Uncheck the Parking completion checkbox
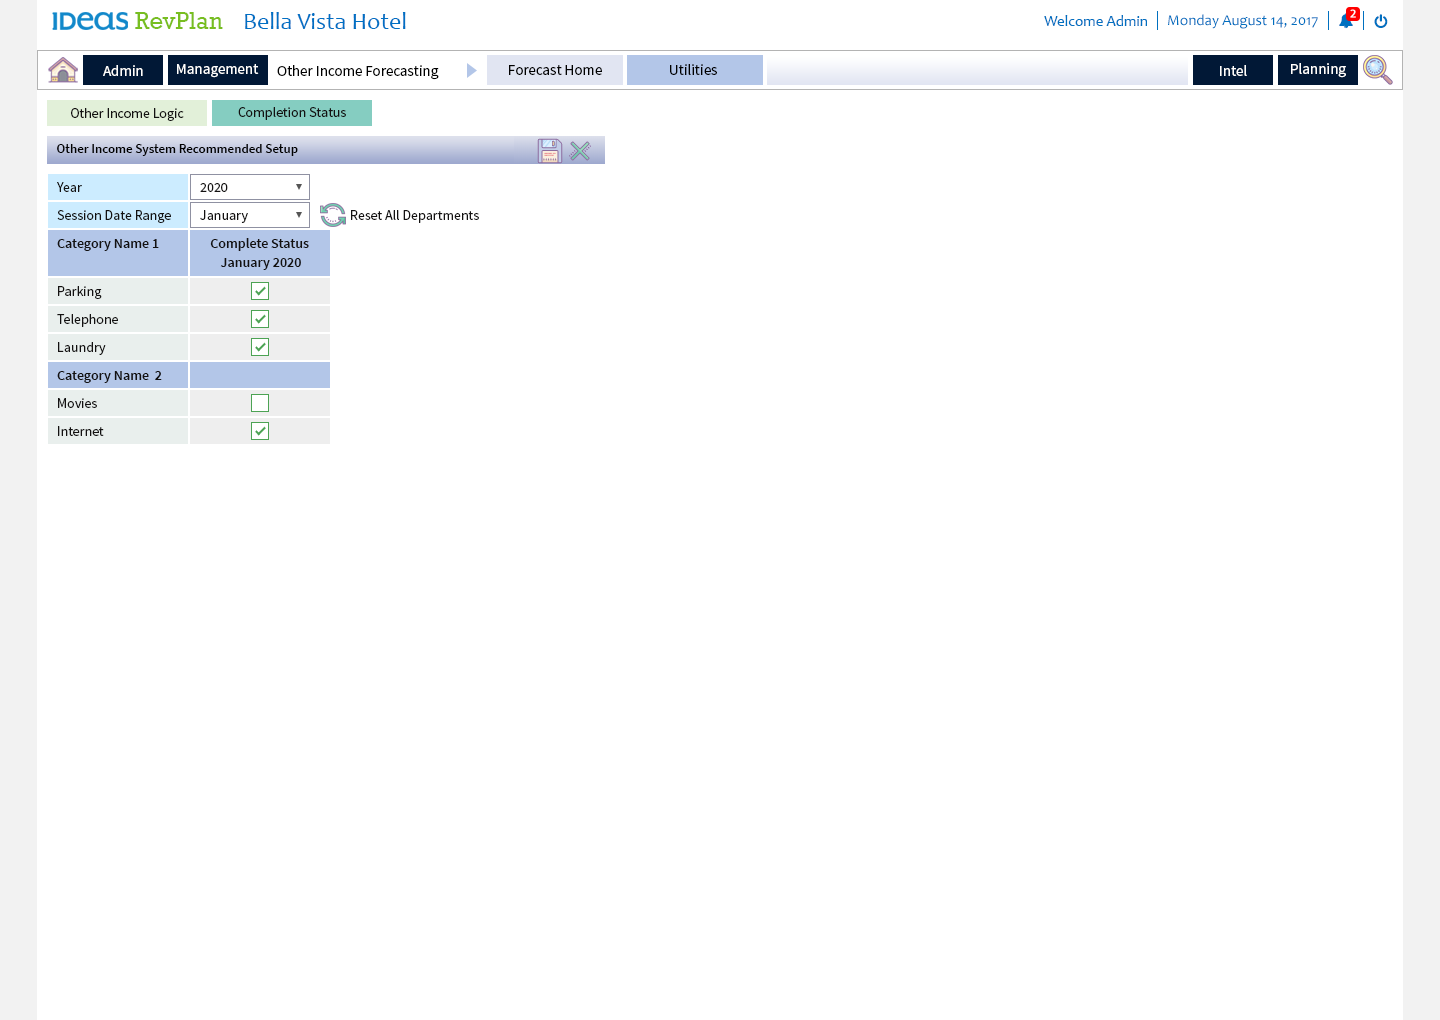The image size is (1440, 1020). pyautogui.click(x=260, y=291)
